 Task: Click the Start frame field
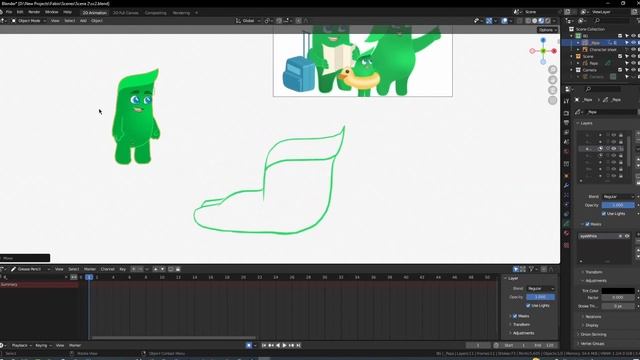tap(515, 345)
